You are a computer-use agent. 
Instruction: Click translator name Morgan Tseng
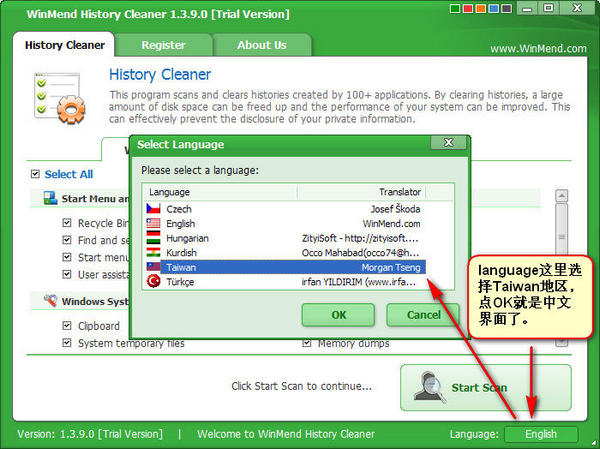click(x=391, y=267)
